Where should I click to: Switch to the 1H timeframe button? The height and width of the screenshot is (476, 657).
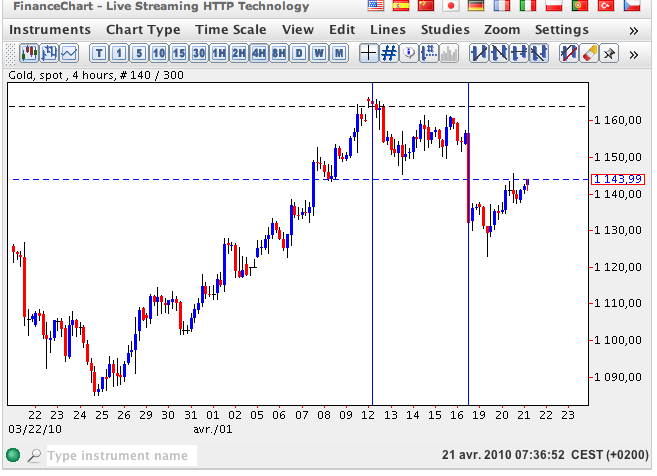point(219,52)
